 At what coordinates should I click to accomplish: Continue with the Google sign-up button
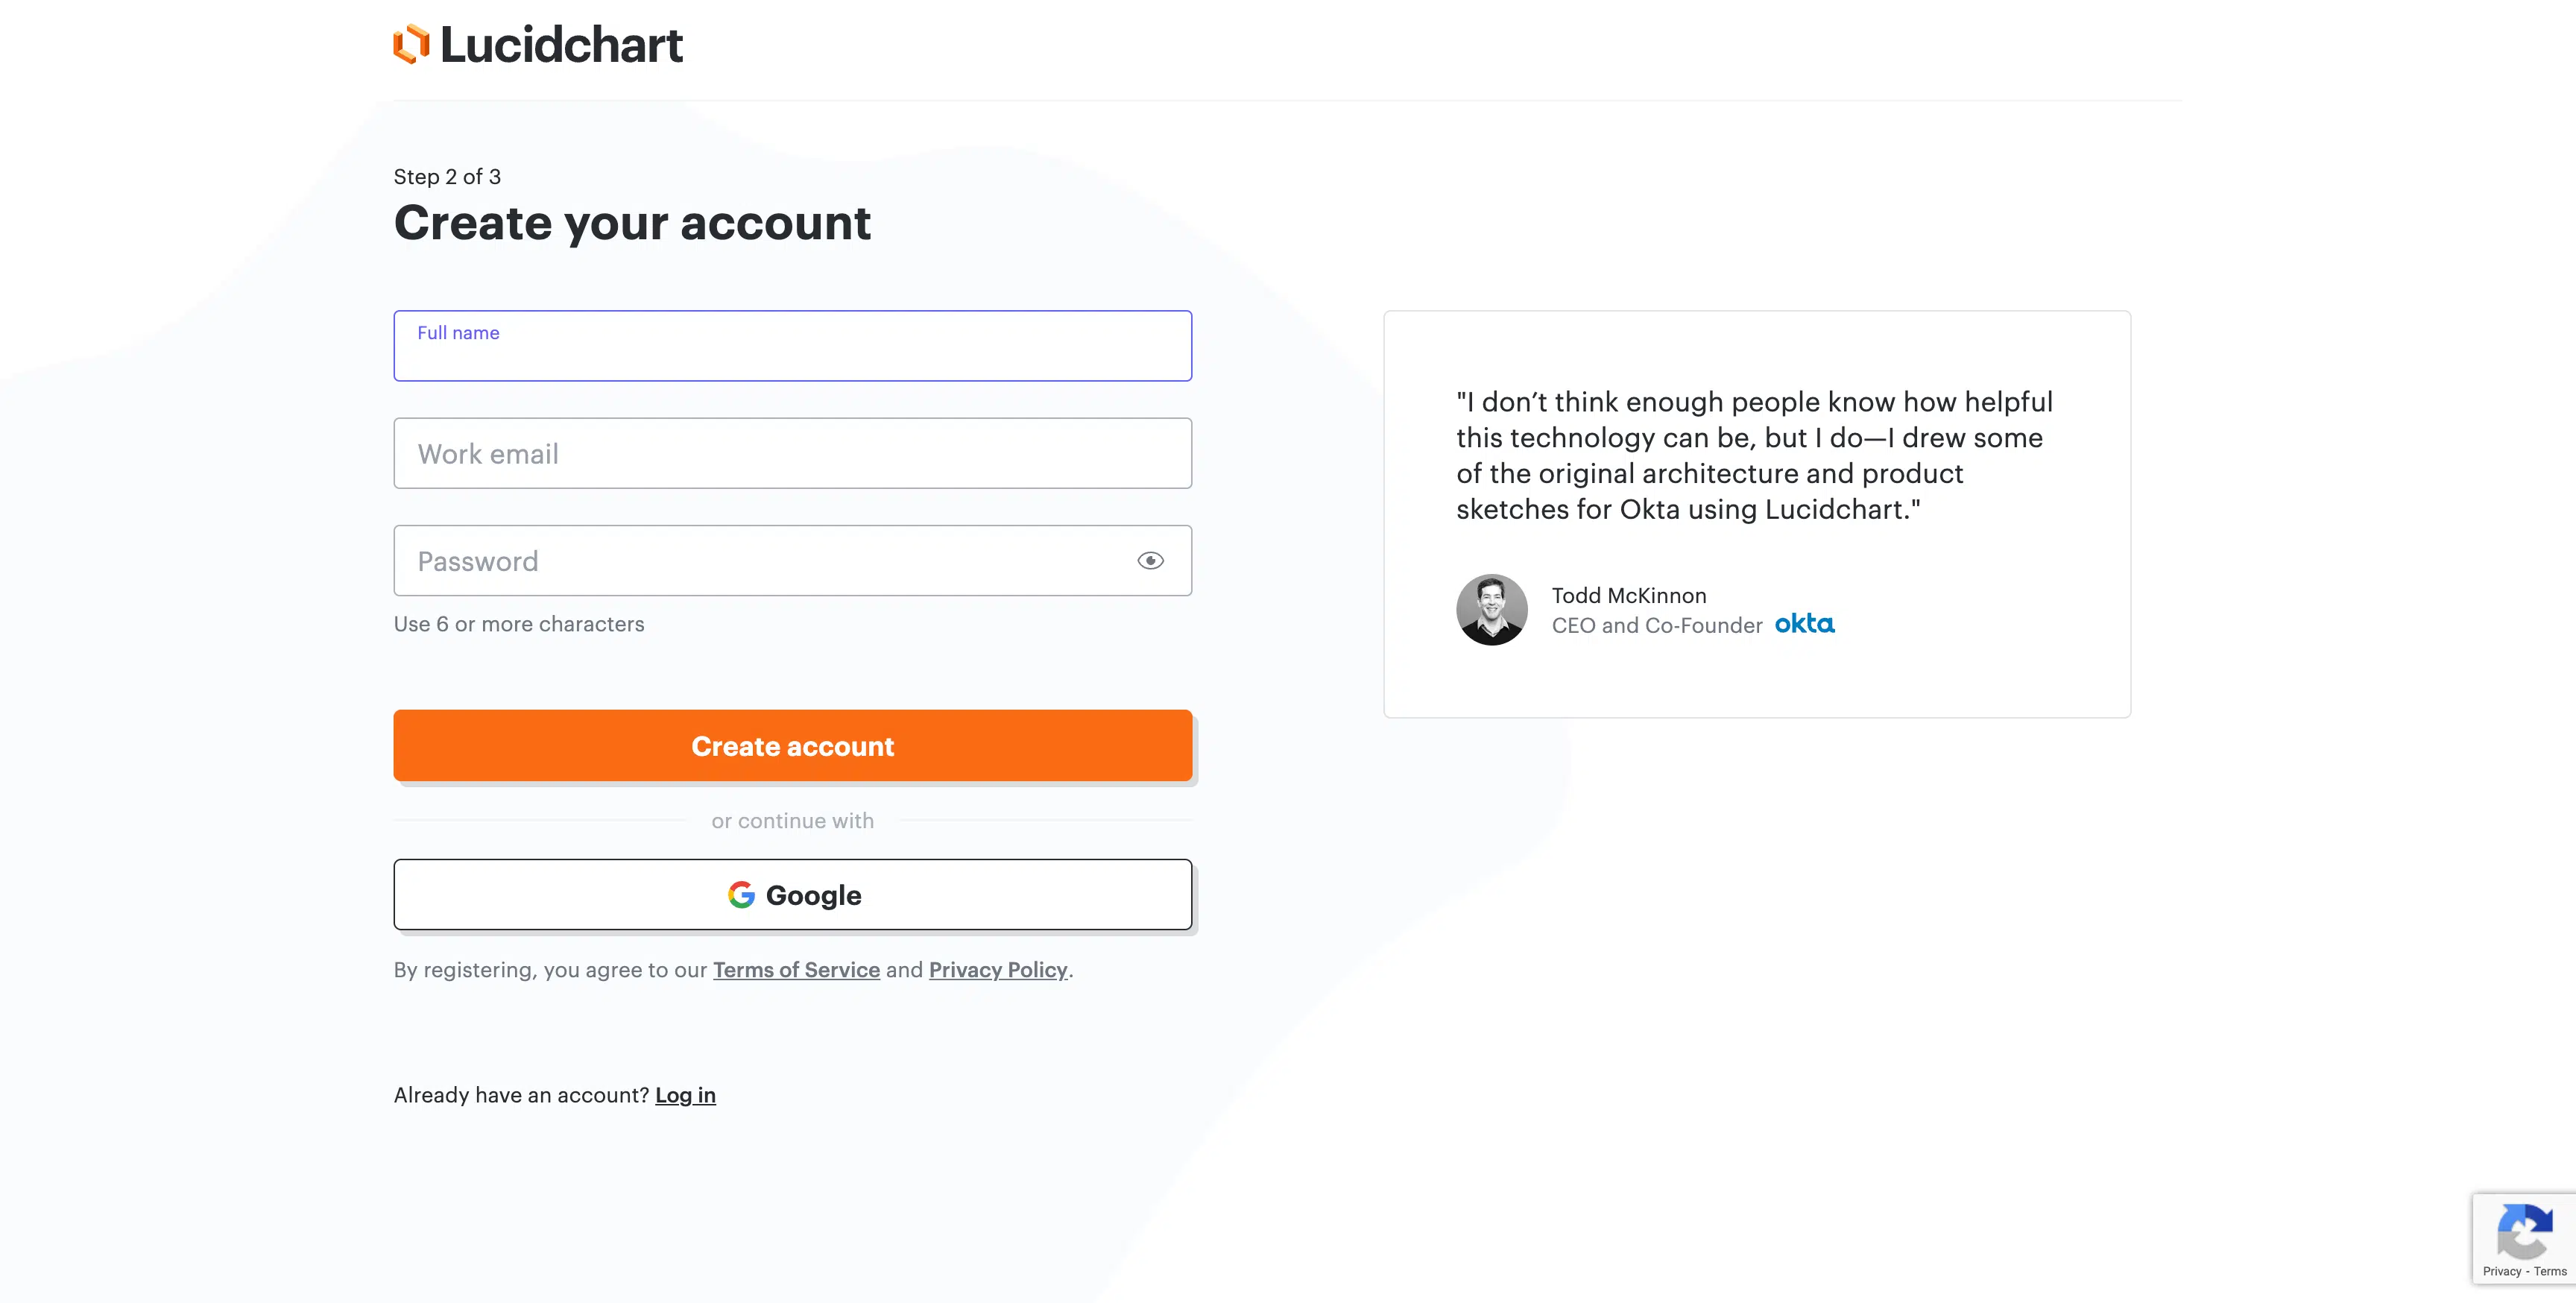coord(792,895)
